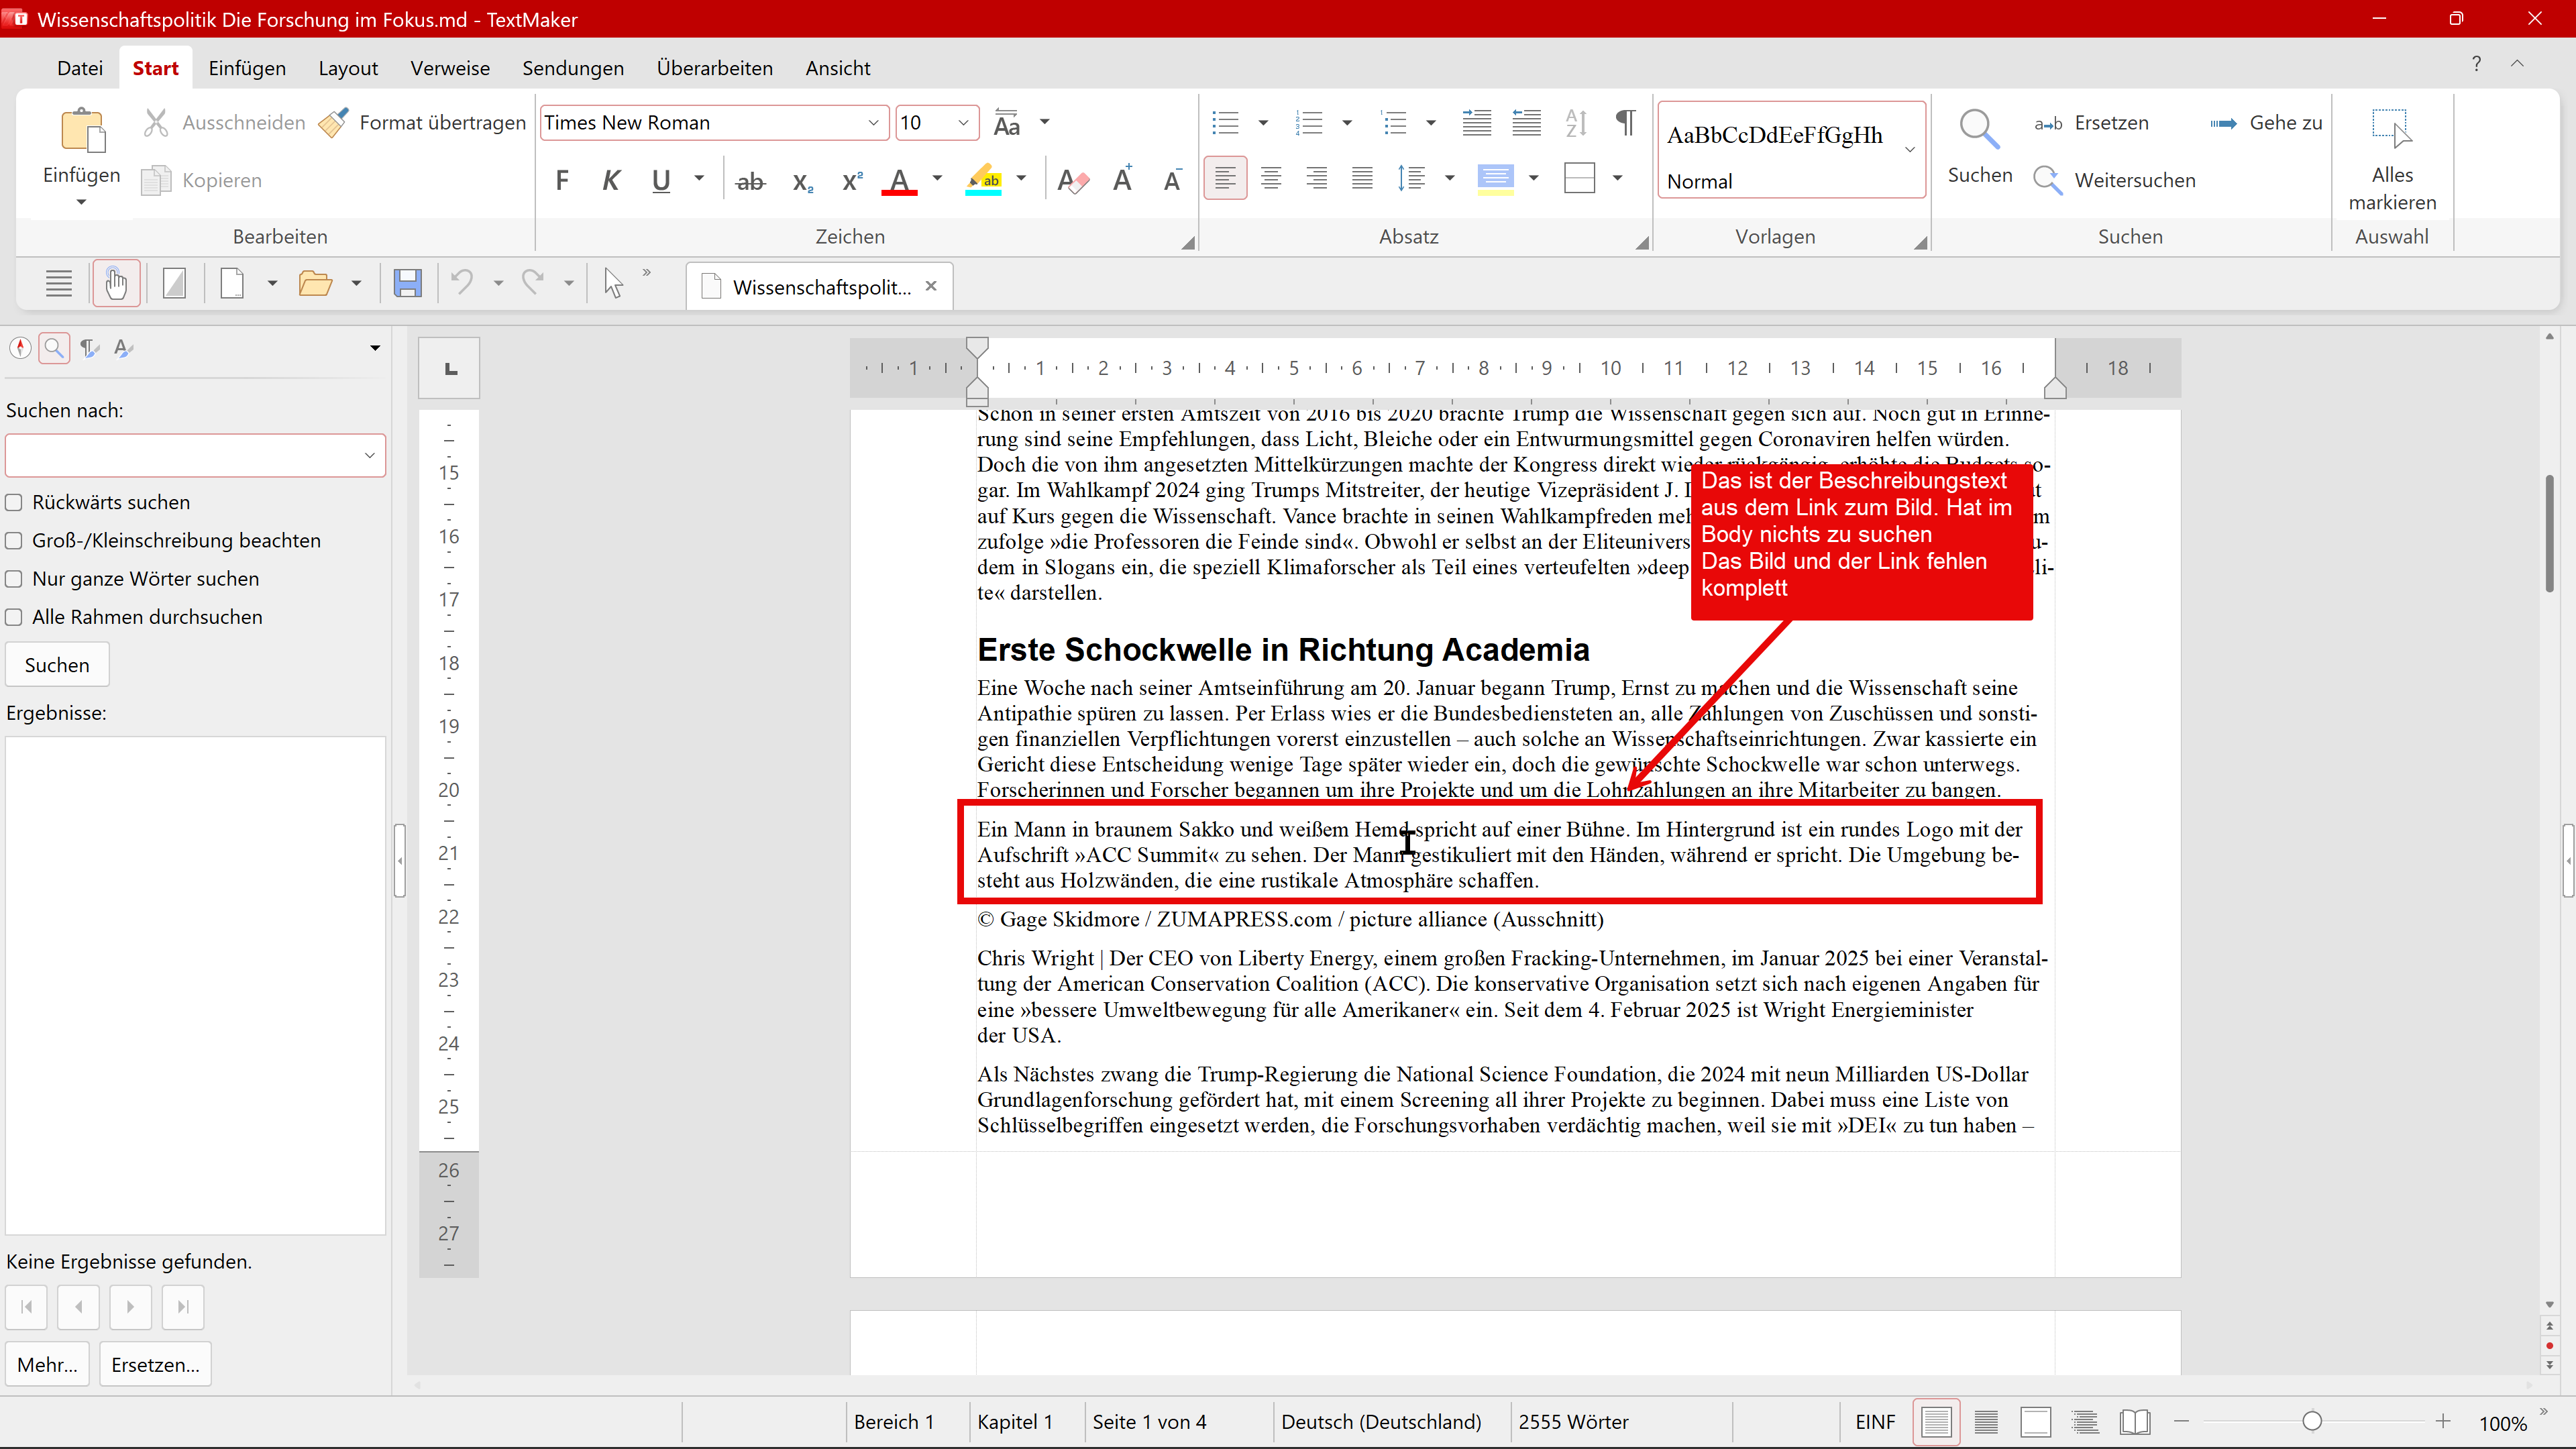
Task: Toggle strikethrough text formatting
Action: tap(750, 181)
